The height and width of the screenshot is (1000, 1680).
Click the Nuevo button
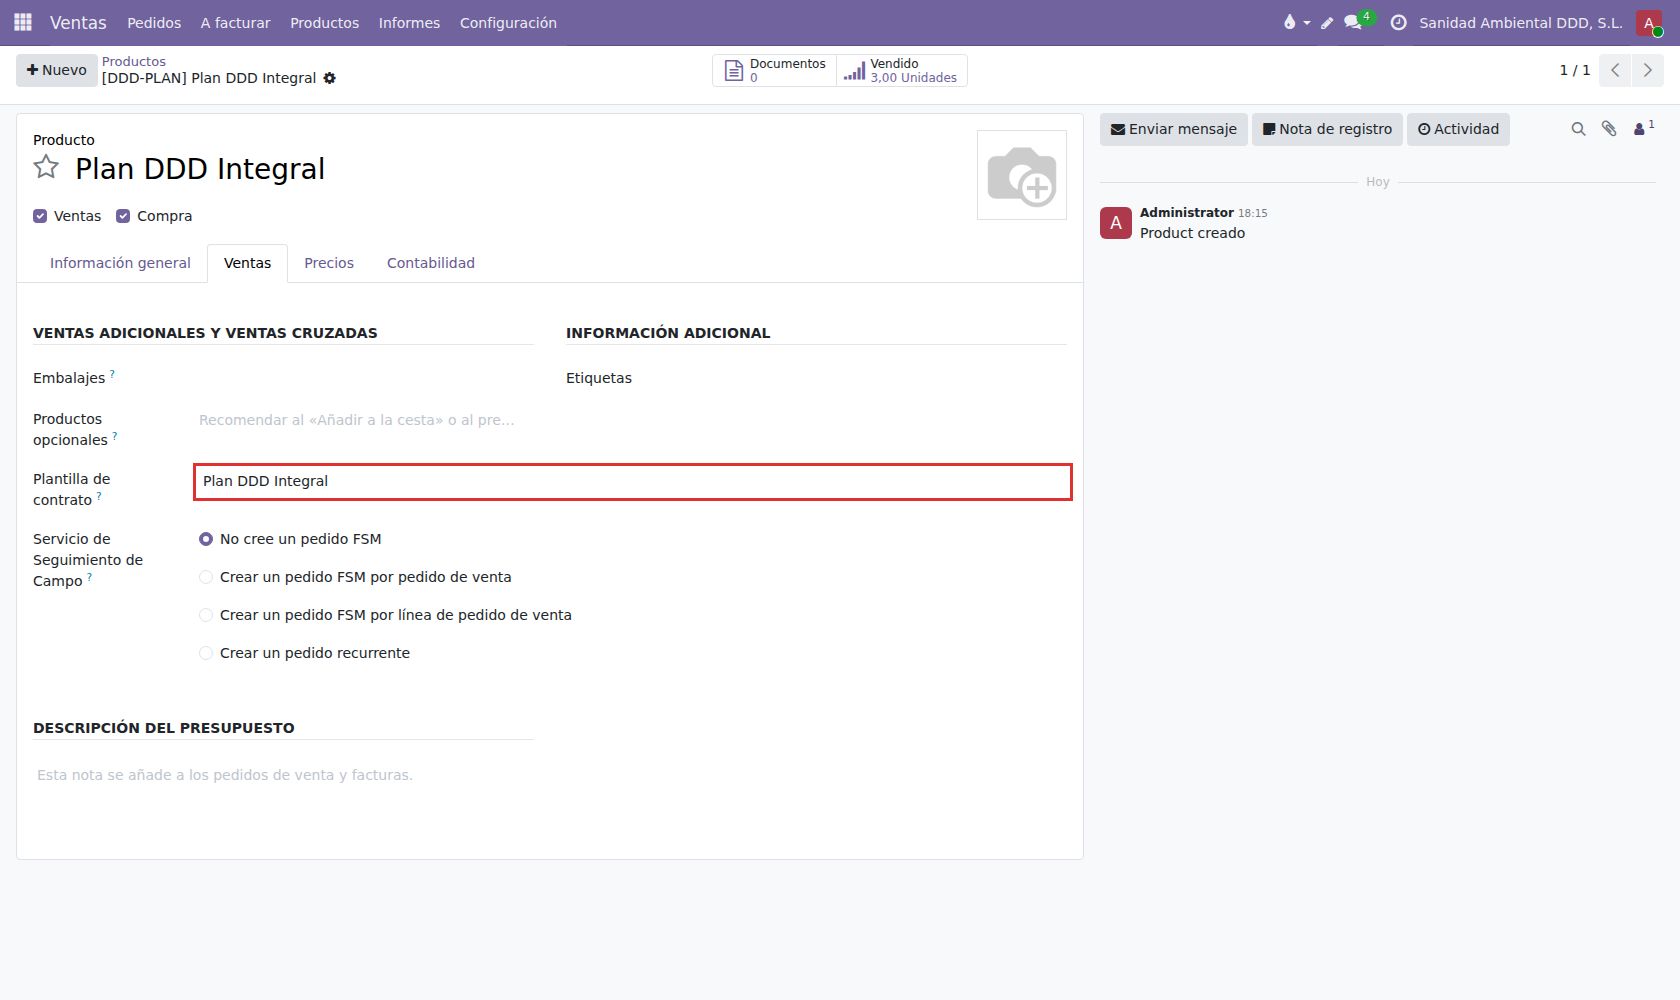(x=57, y=70)
